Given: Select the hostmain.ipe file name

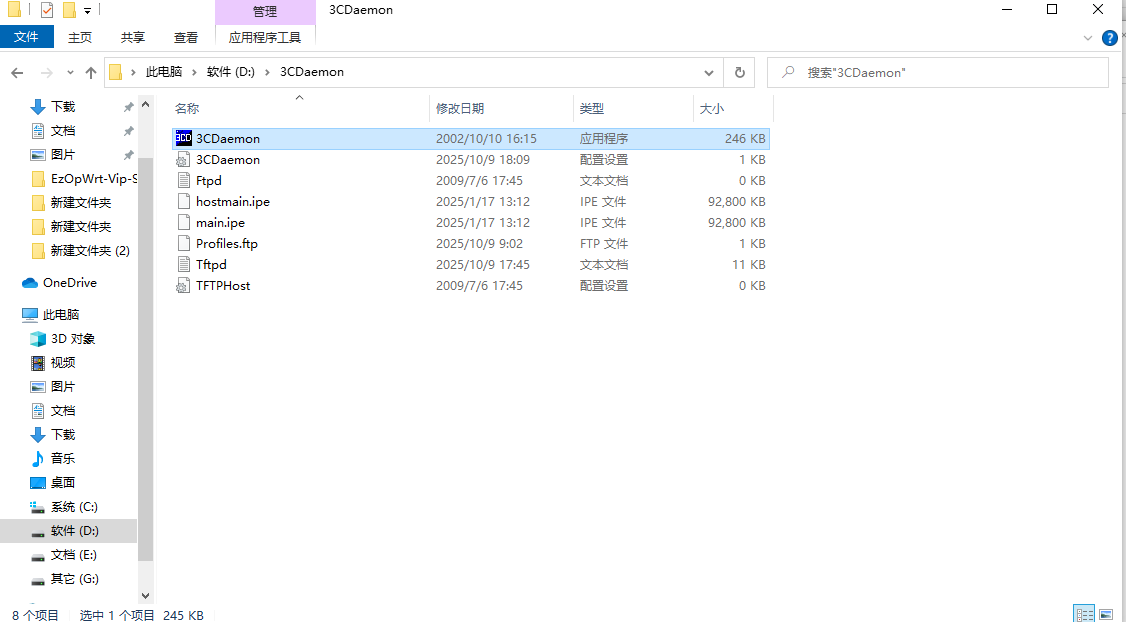Looking at the screenshot, I should point(233,202).
